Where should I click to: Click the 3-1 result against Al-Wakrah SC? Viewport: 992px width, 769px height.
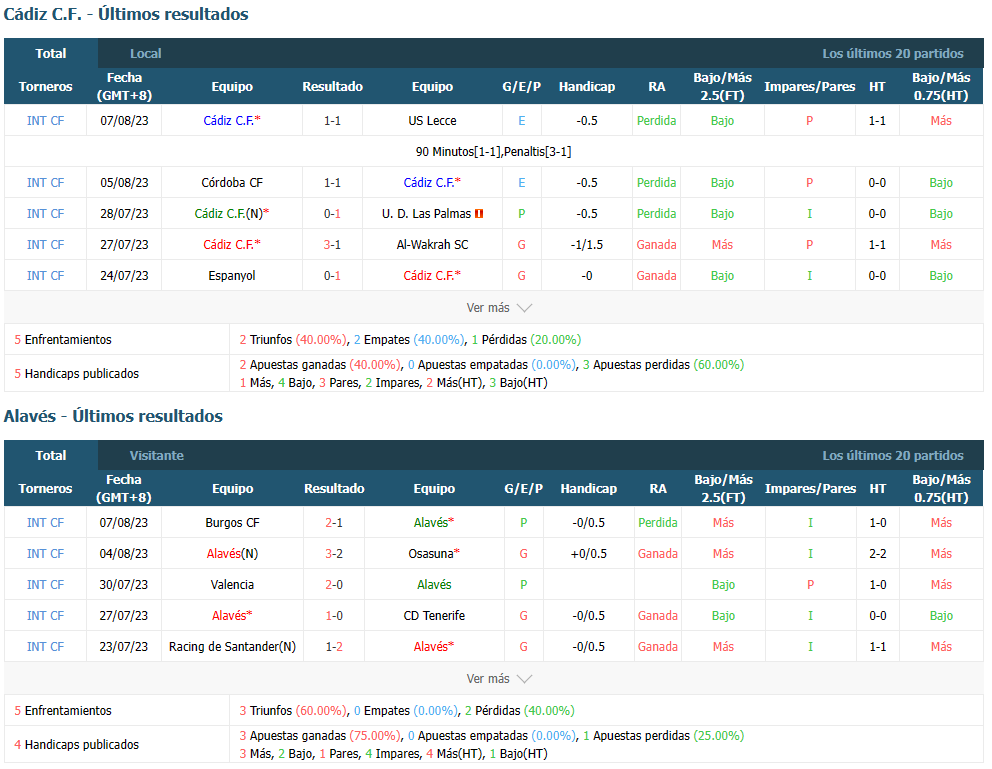click(x=332, y=245)
